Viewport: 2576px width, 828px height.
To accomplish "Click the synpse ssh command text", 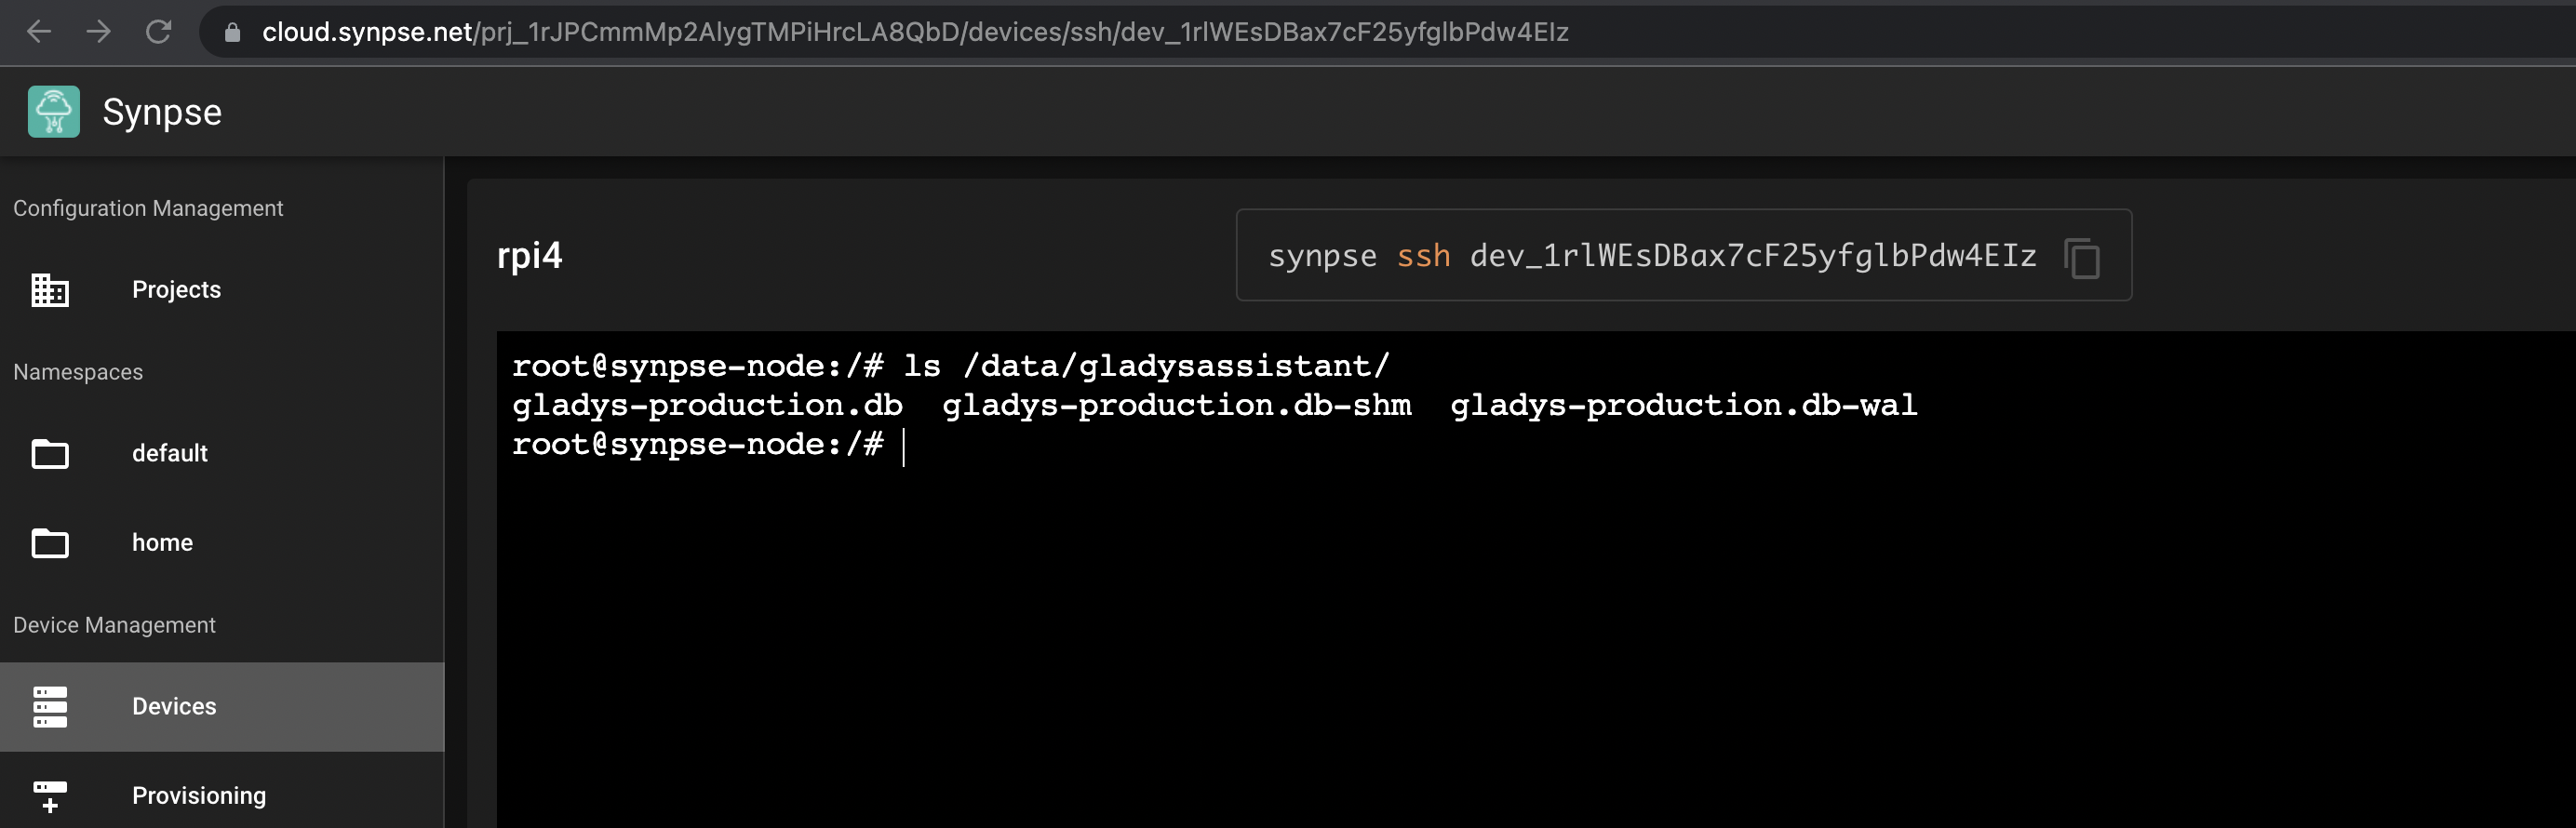I will 1651,256.
